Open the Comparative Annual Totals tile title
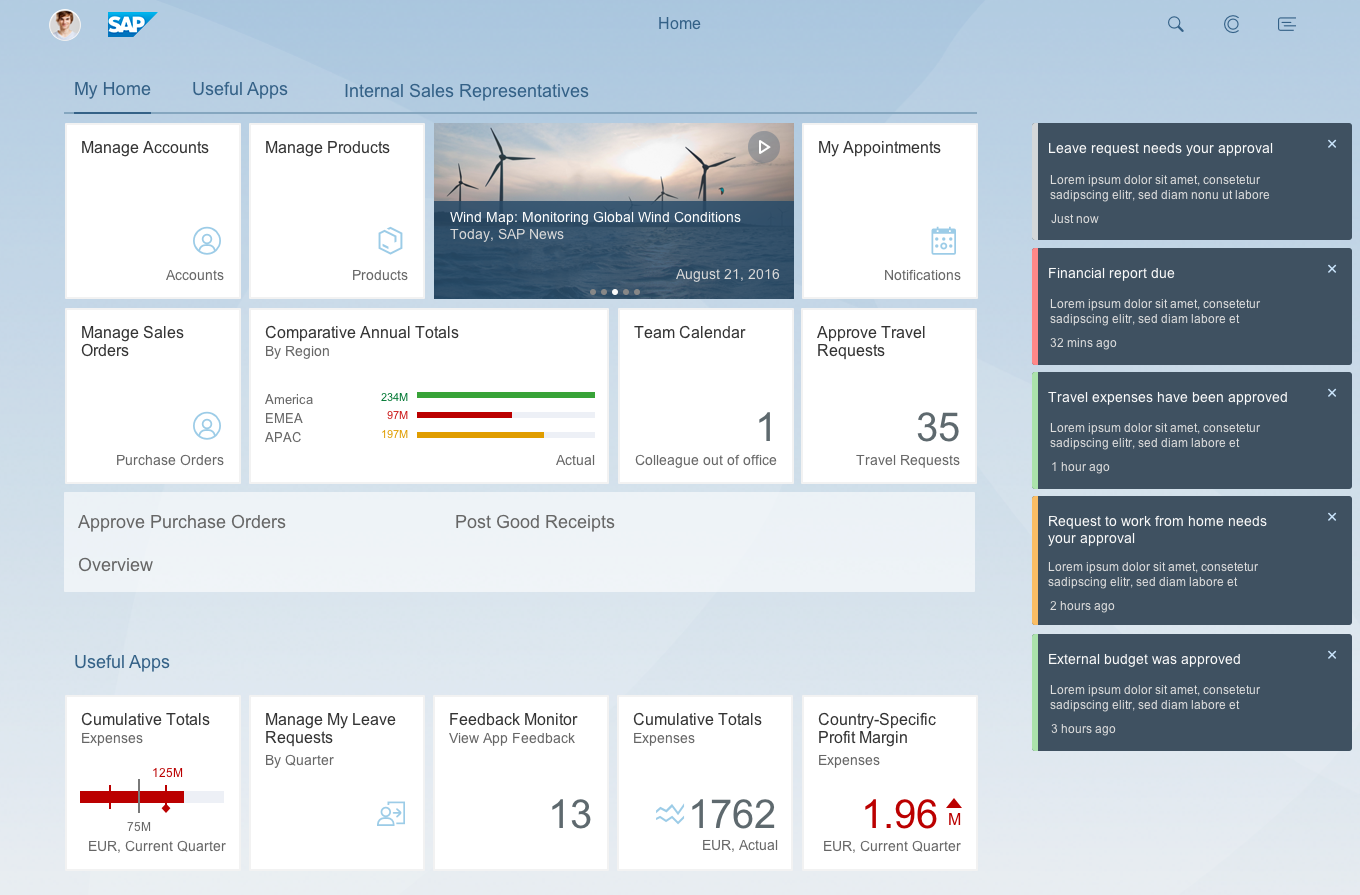The image size is (1360, 895). pos(362,332)
